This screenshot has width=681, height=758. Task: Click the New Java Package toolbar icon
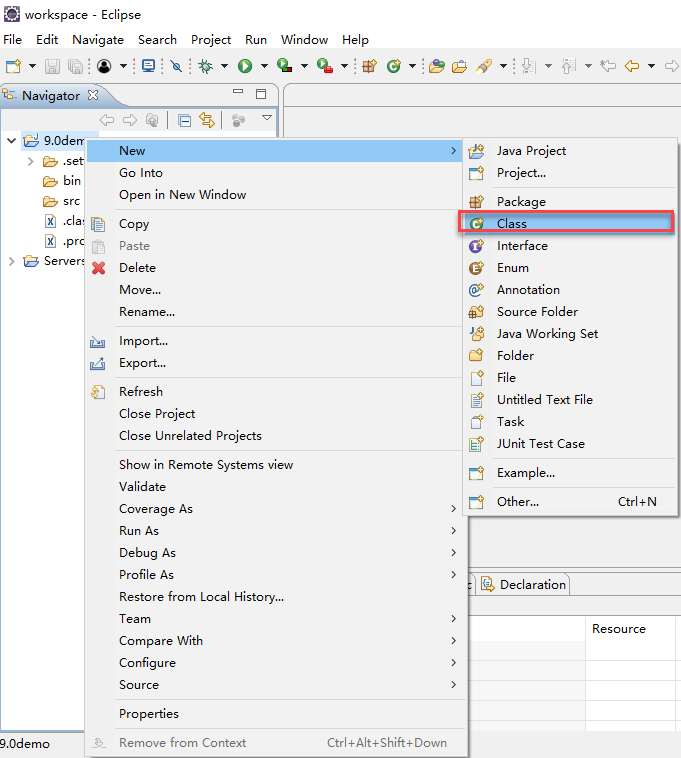[369, 66]
